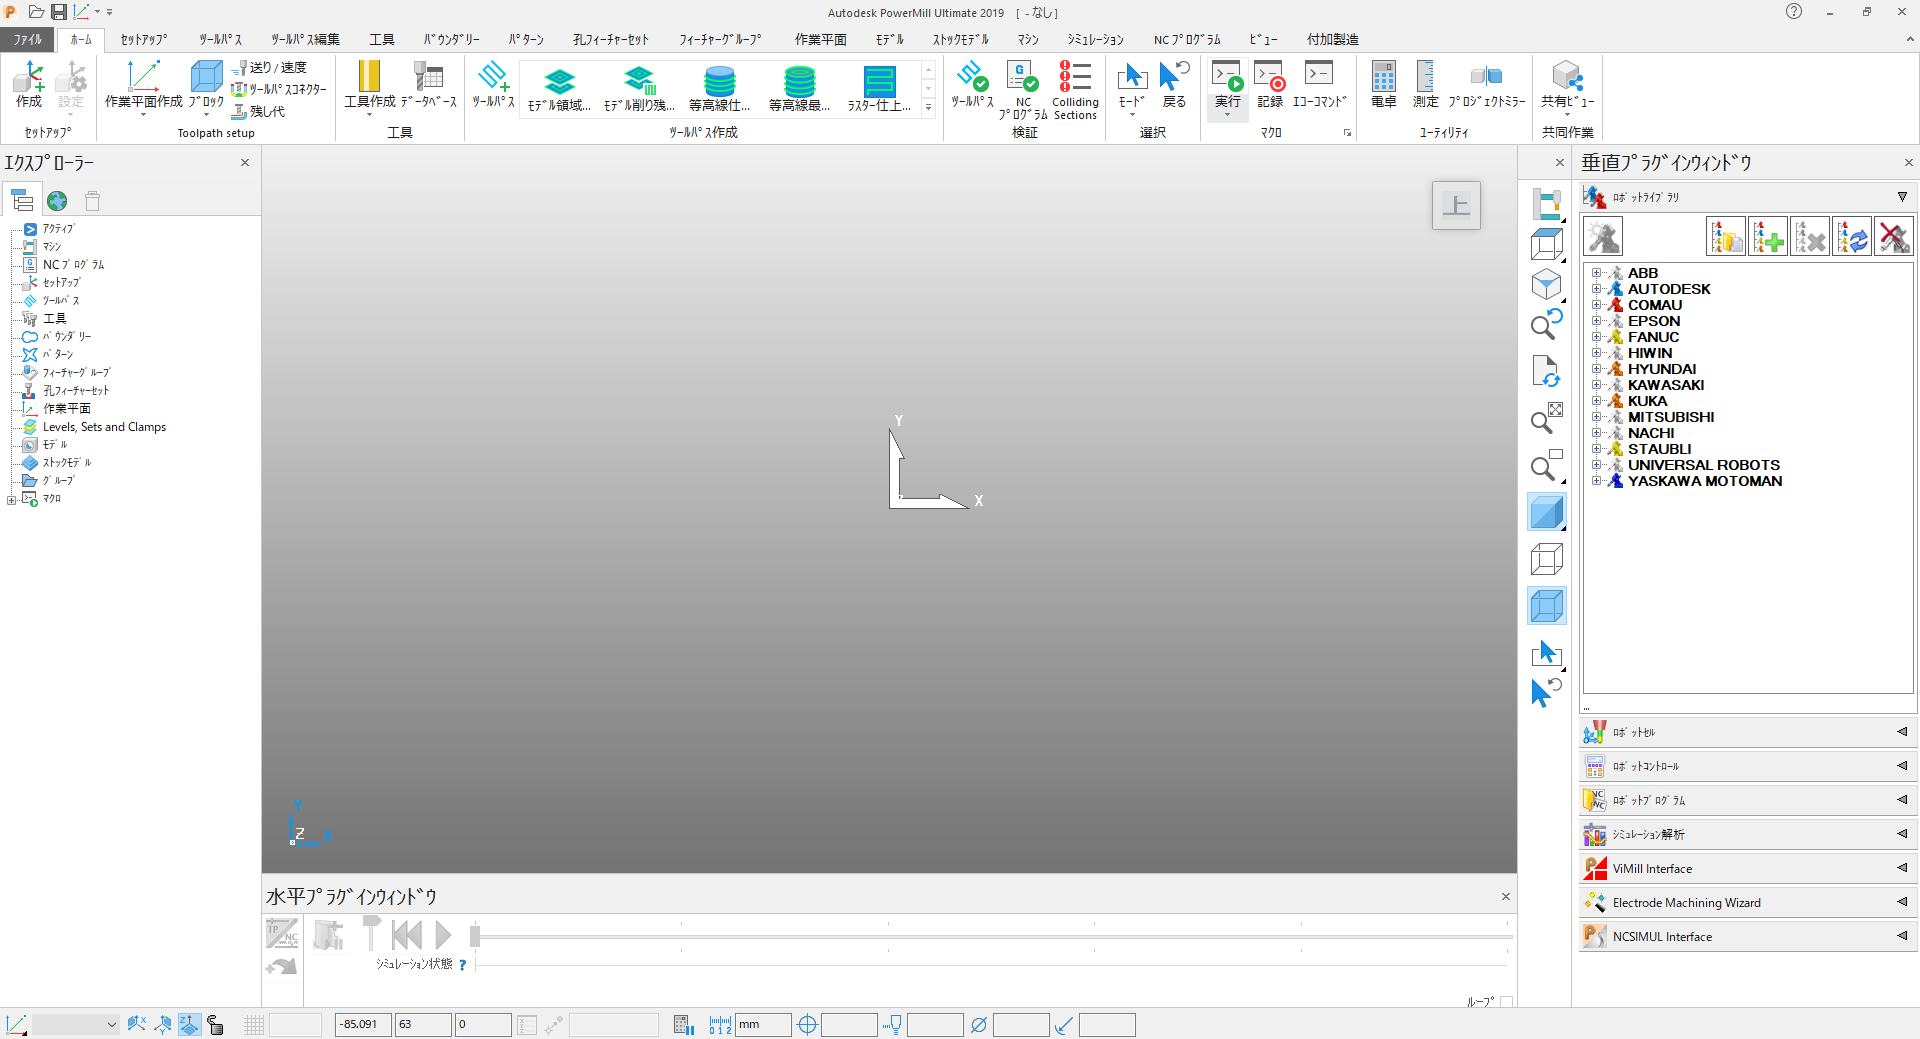Select Model Area Clearance strategy (モデル領域)
1920x1039 pixels.
pyautogui.click(x=560, y=90)
